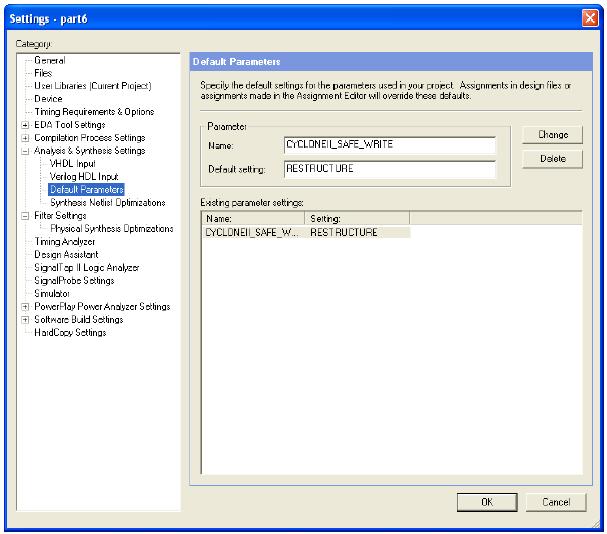Expand the Software Build Settings node
The height and width of the screenshot is (534, 607).
pos(25,319)
